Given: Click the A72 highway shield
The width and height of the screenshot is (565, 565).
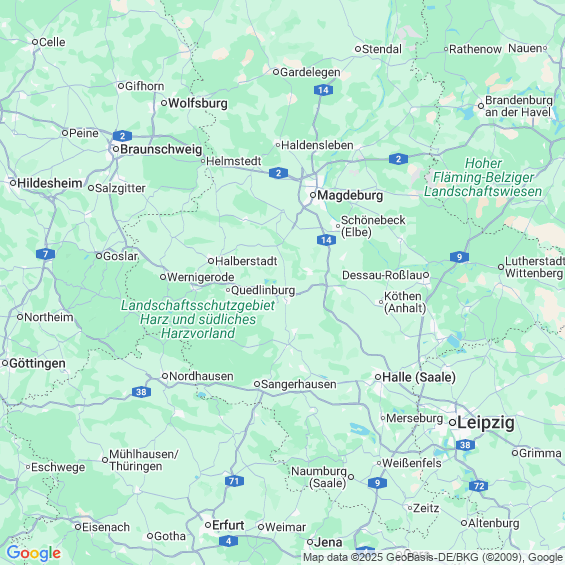Looking at the screenshot, I should (479, 486).
